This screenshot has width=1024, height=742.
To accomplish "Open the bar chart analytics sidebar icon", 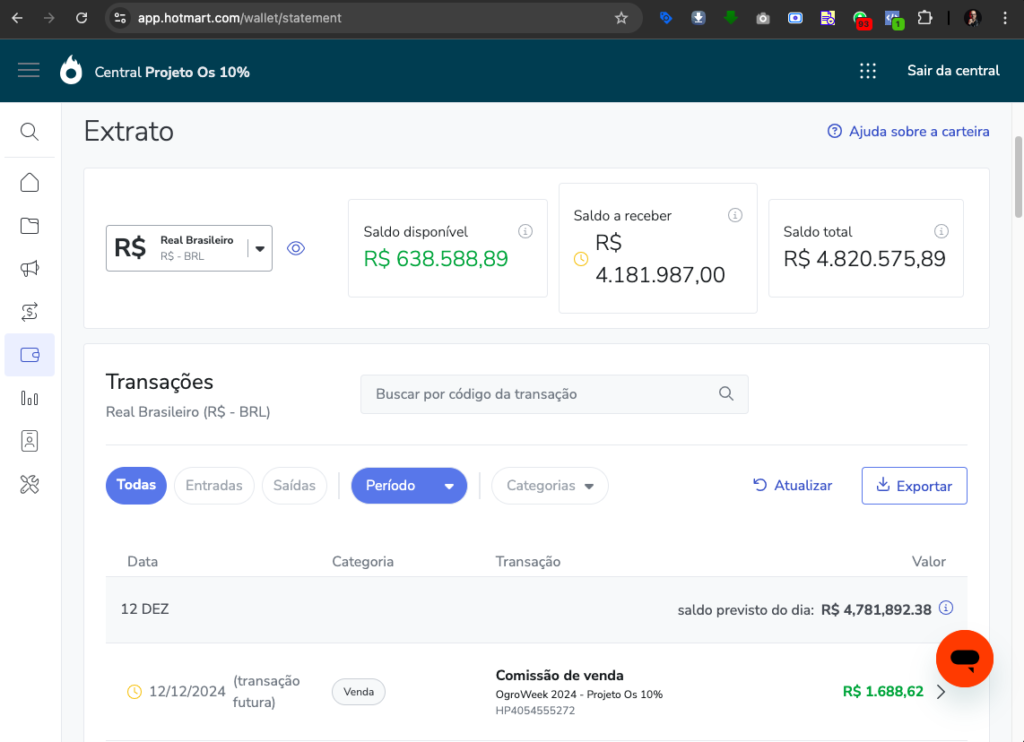I will click(x=30, y=398).
